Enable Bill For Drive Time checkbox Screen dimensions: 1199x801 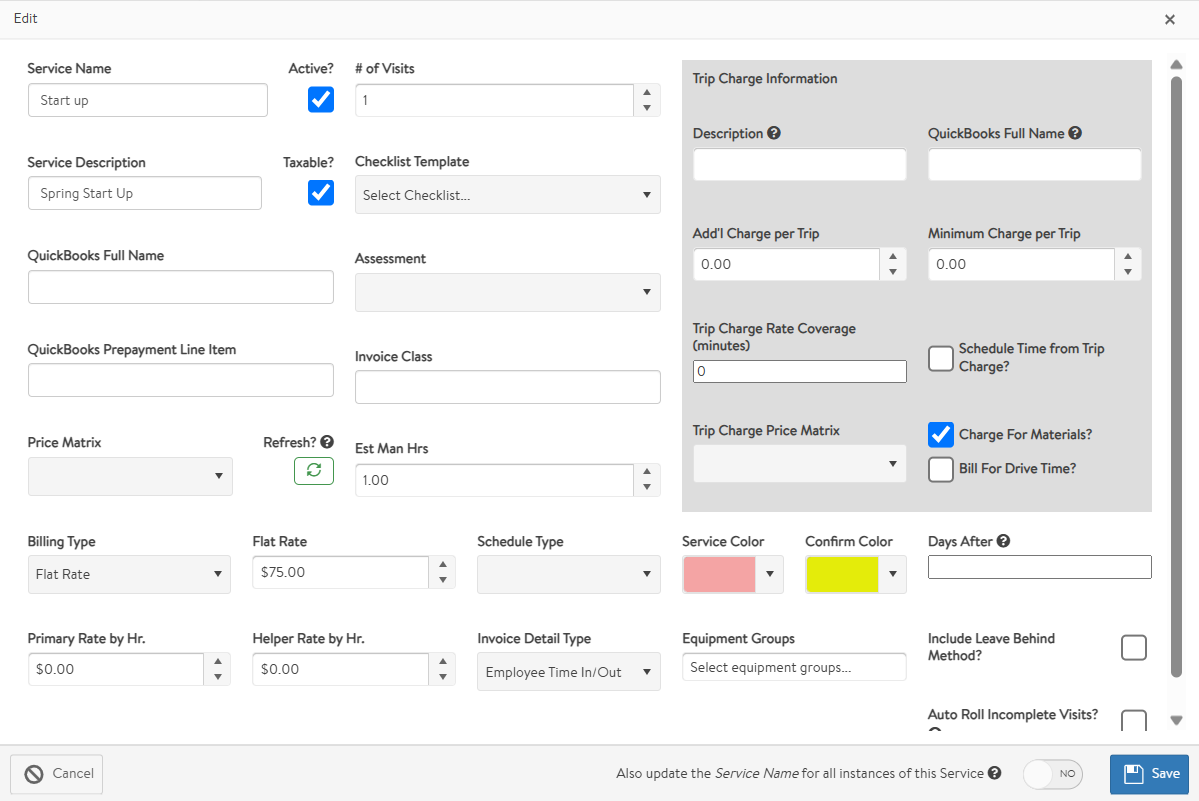[941, 469]
